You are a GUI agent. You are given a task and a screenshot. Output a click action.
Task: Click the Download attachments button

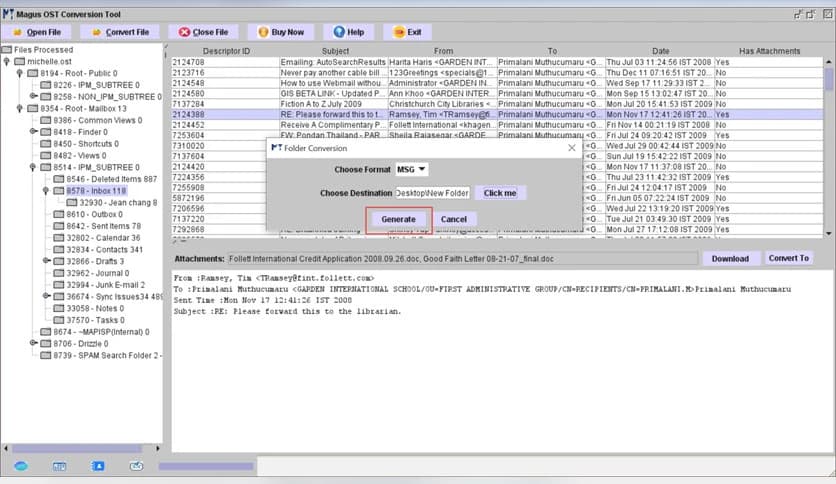(730, 259)
